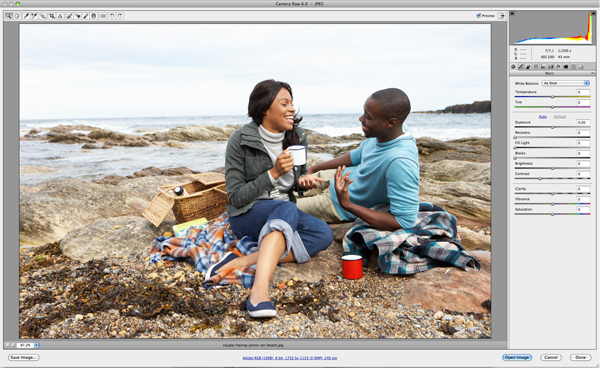Open the Split Toning panel tab
Image resolution: width=600 pixels, height=368 pixels.
click(x=543, y=67)
